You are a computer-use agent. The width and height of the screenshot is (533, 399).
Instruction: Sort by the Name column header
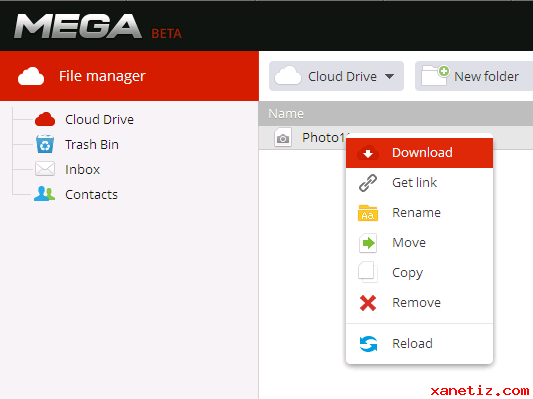click(x=286, y=114)
